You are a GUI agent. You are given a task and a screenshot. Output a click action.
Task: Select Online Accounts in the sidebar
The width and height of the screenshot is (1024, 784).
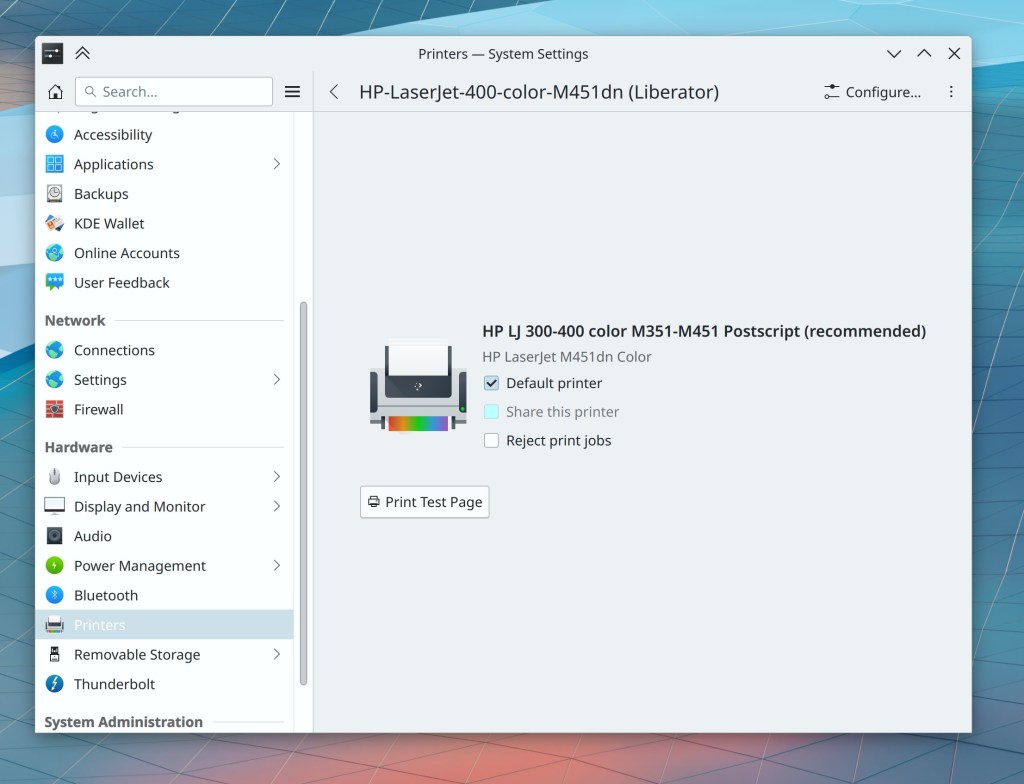[x=126, y=254]
